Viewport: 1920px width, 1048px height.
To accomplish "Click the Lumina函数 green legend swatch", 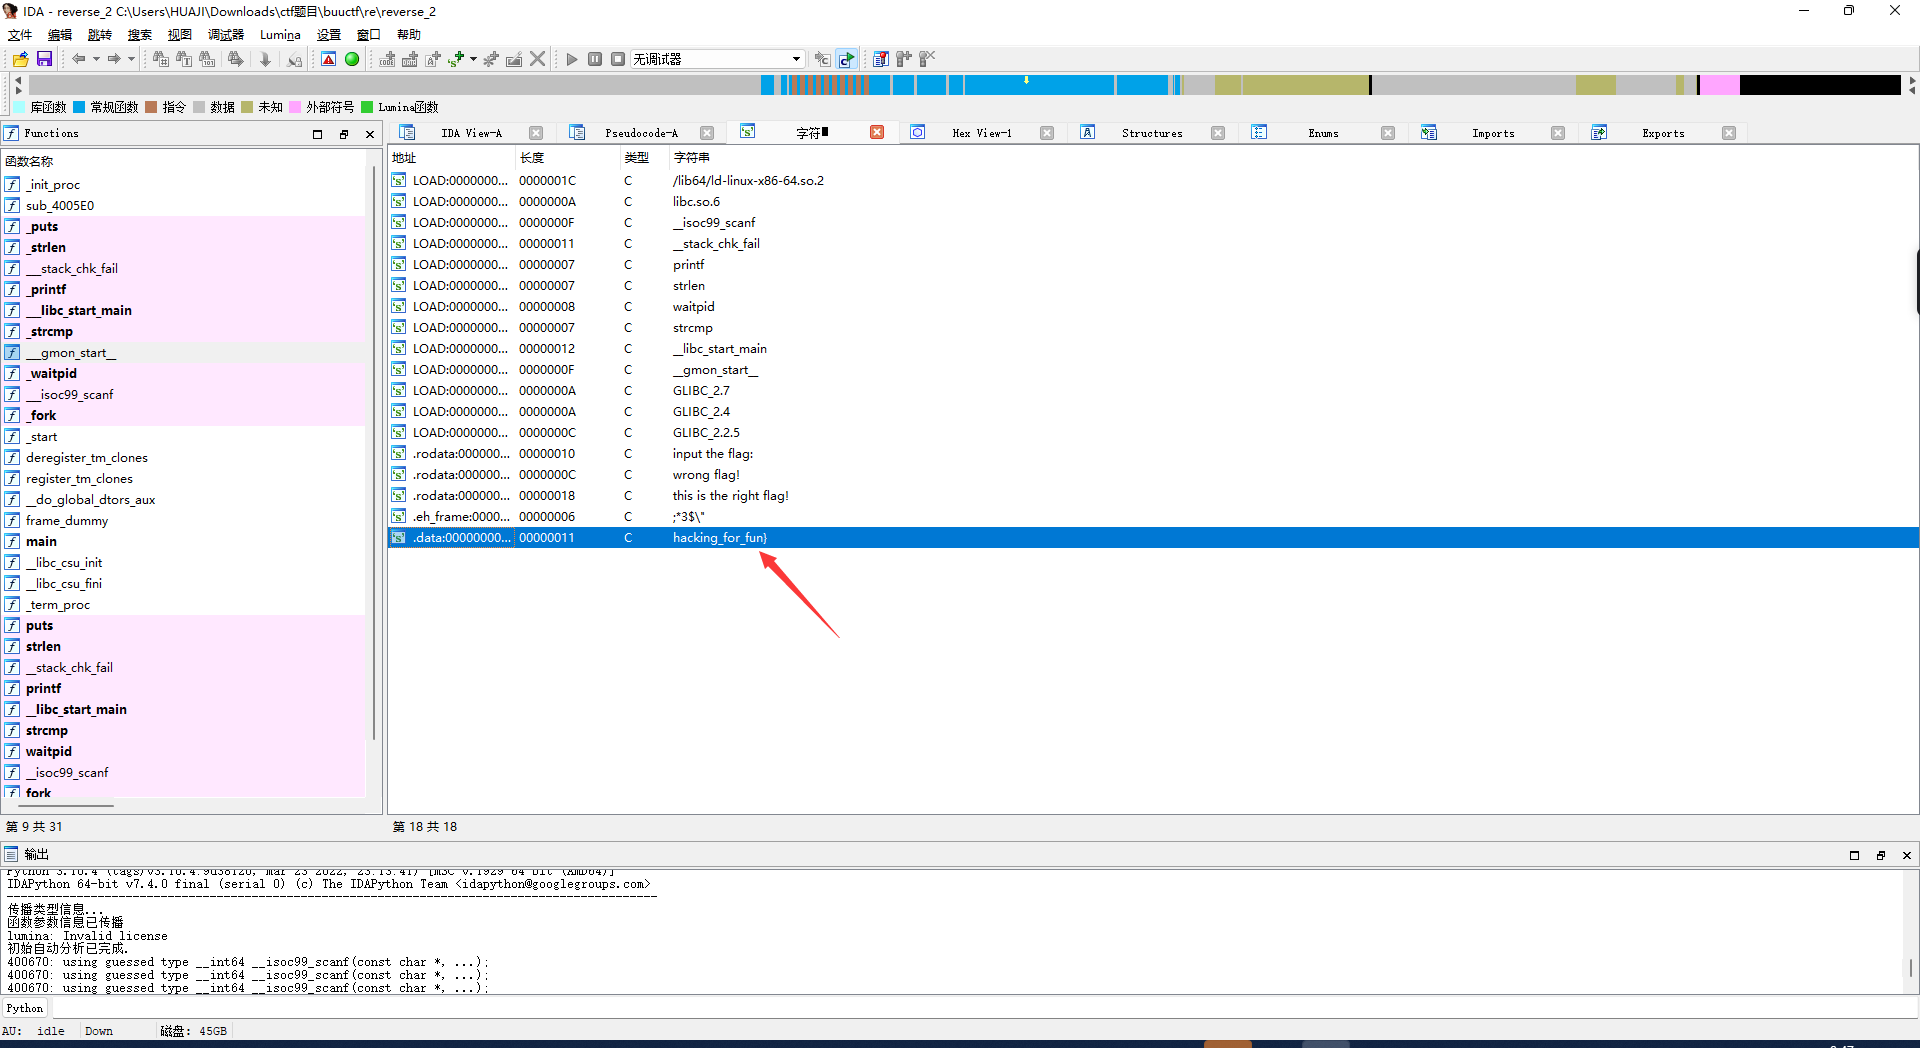I will point(367,107).
